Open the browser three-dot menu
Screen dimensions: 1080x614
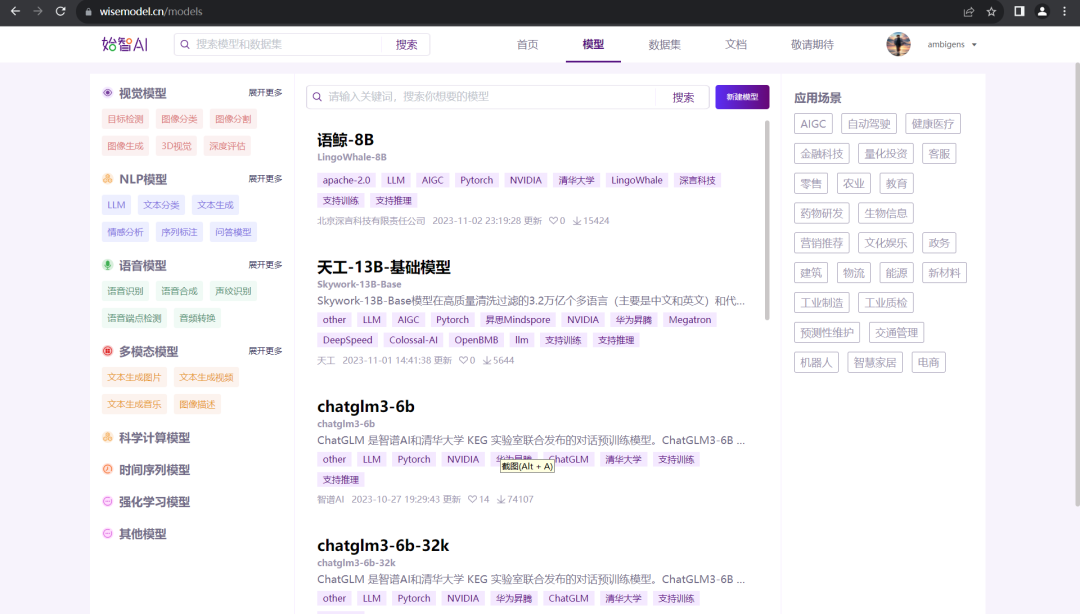tap(1064, 11)
